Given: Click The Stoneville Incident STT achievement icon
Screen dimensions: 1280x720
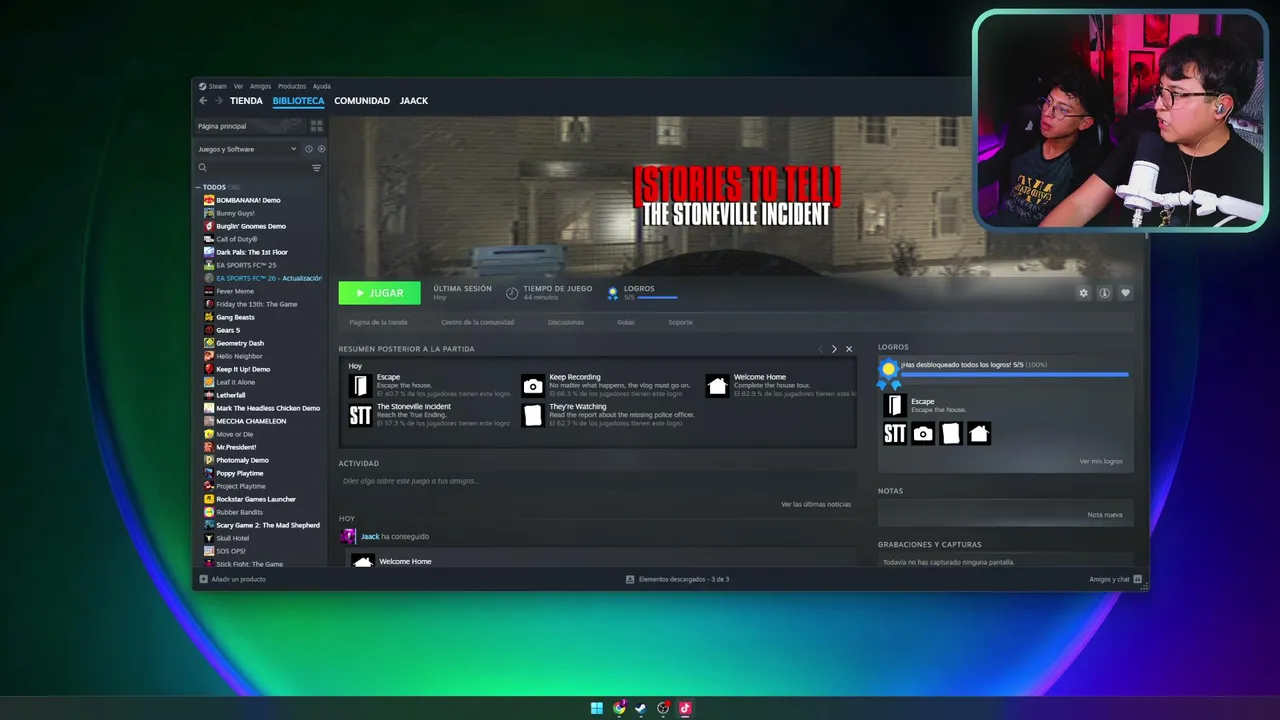Looking at the screenshot, I should tap(360, 415).
